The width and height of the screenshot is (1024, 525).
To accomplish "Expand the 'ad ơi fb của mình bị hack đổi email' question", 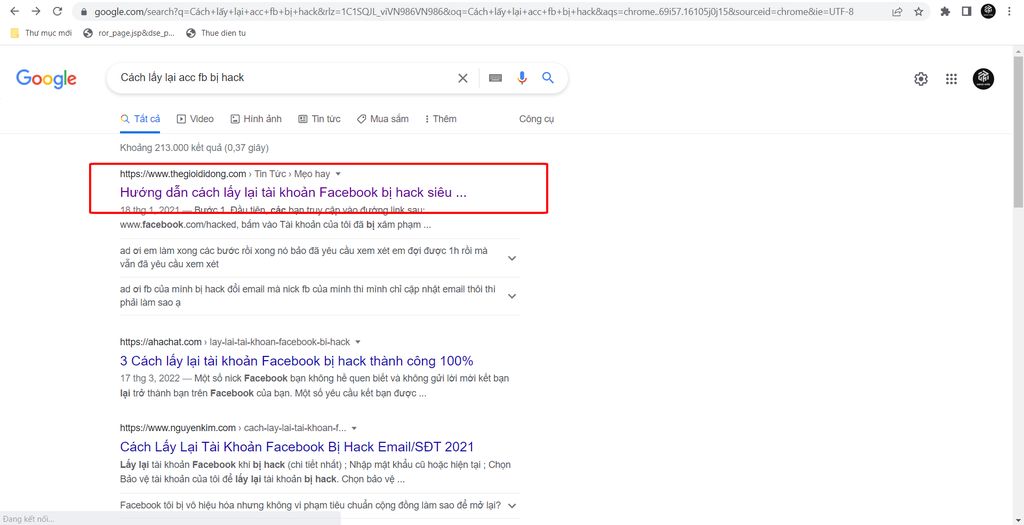I will point(512,296).
